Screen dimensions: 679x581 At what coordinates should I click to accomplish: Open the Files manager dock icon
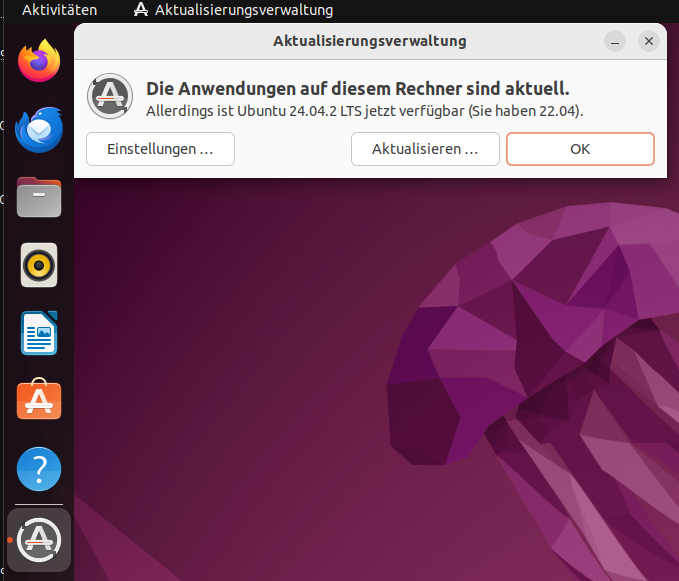coord(39,197)
